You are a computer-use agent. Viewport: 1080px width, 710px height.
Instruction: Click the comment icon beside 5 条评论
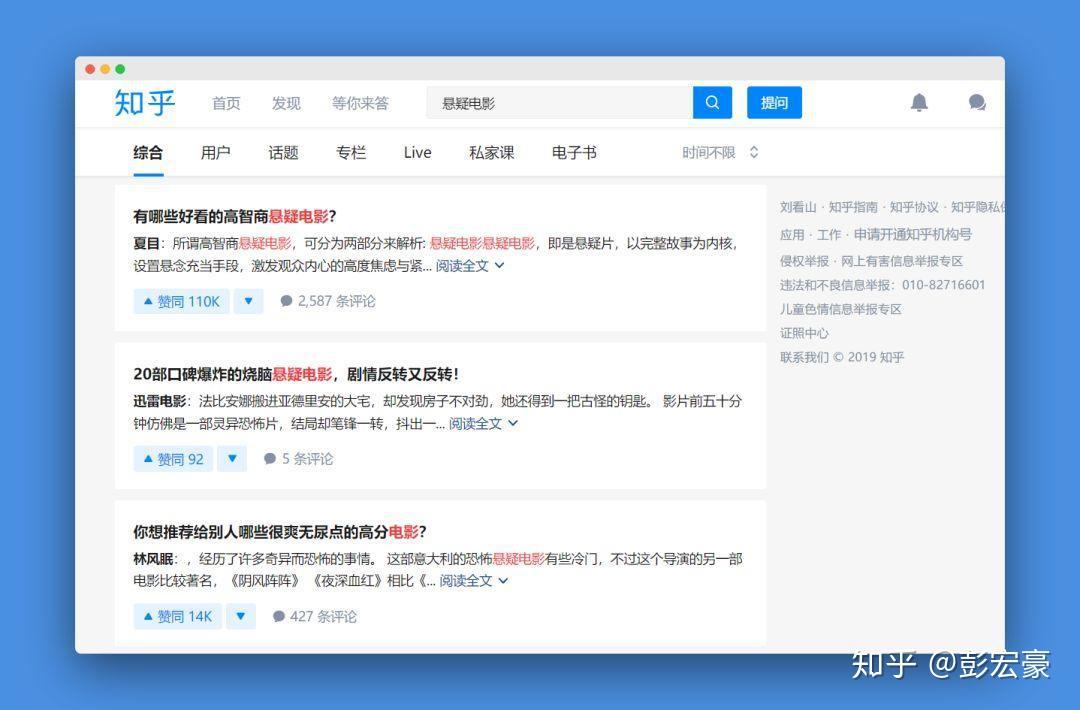click(x=270, y=459)
